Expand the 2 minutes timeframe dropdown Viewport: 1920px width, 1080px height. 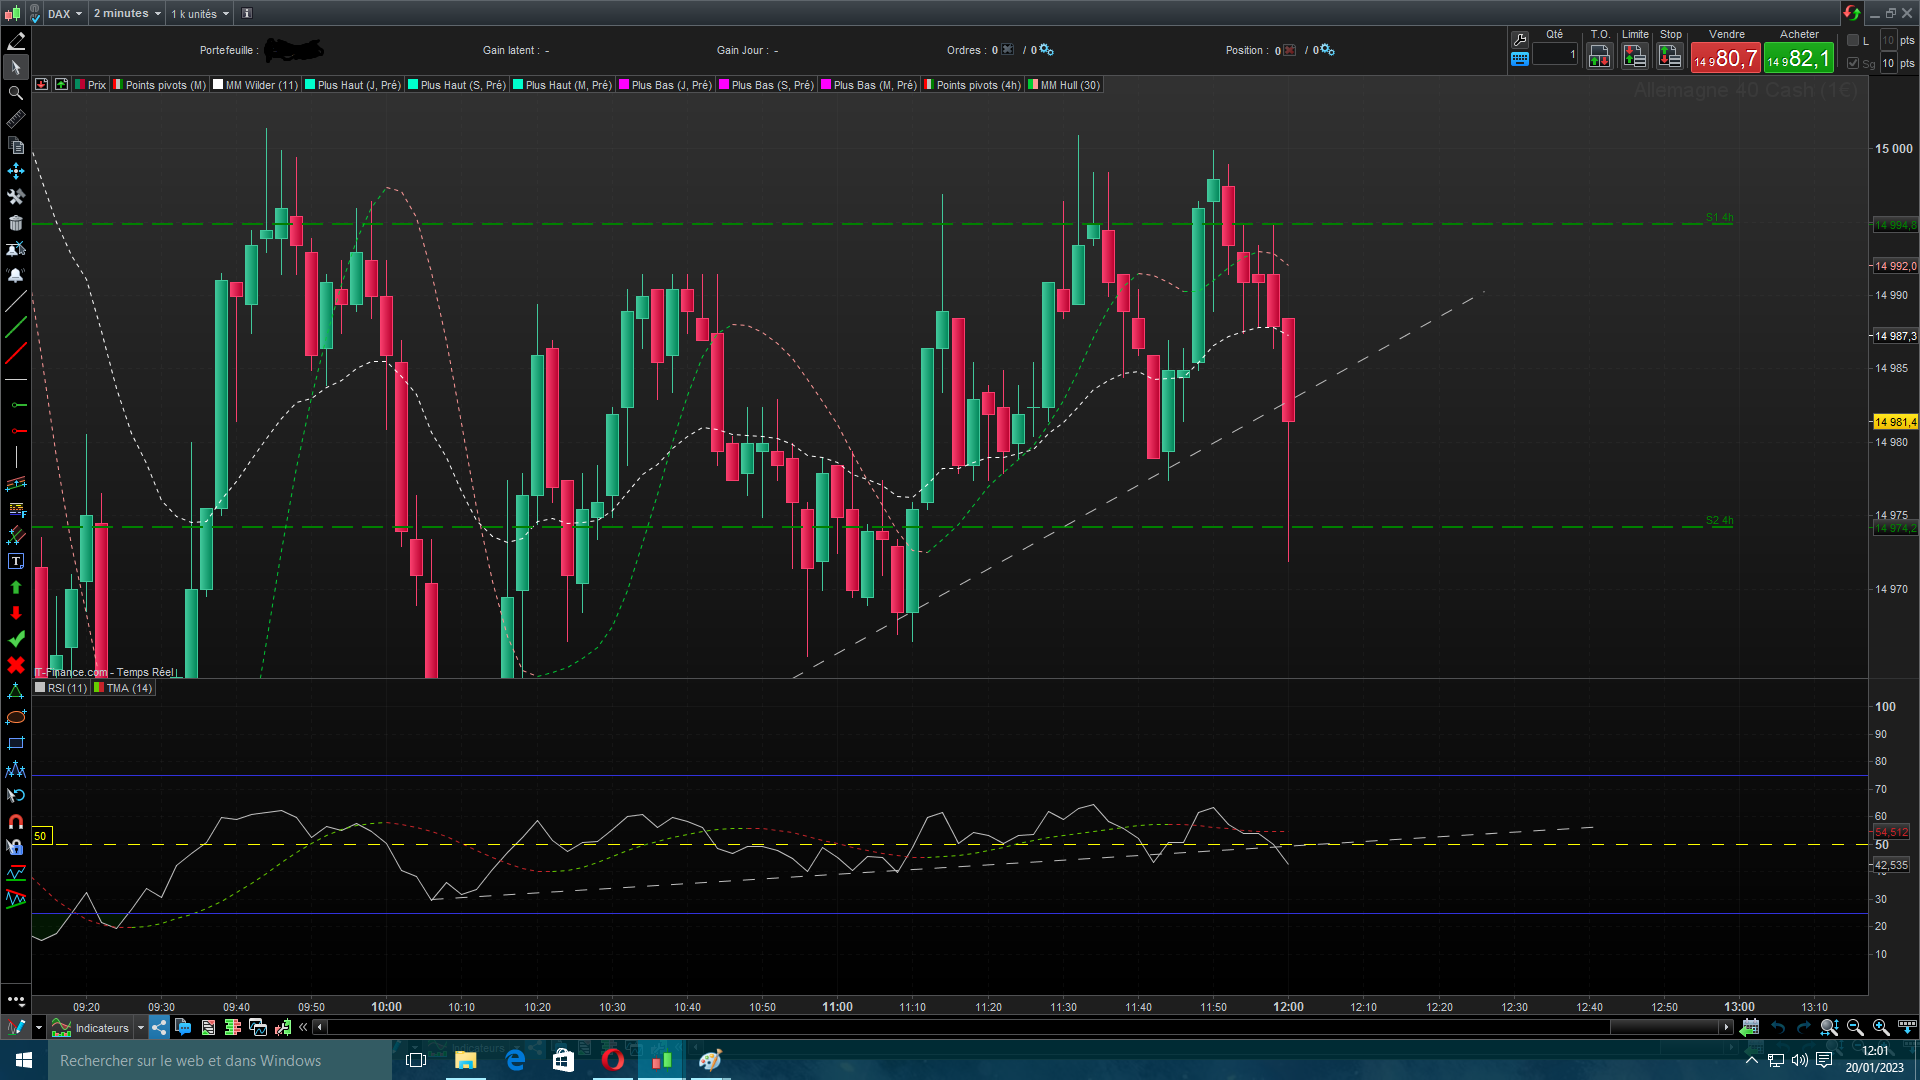[x=127, y=14]
